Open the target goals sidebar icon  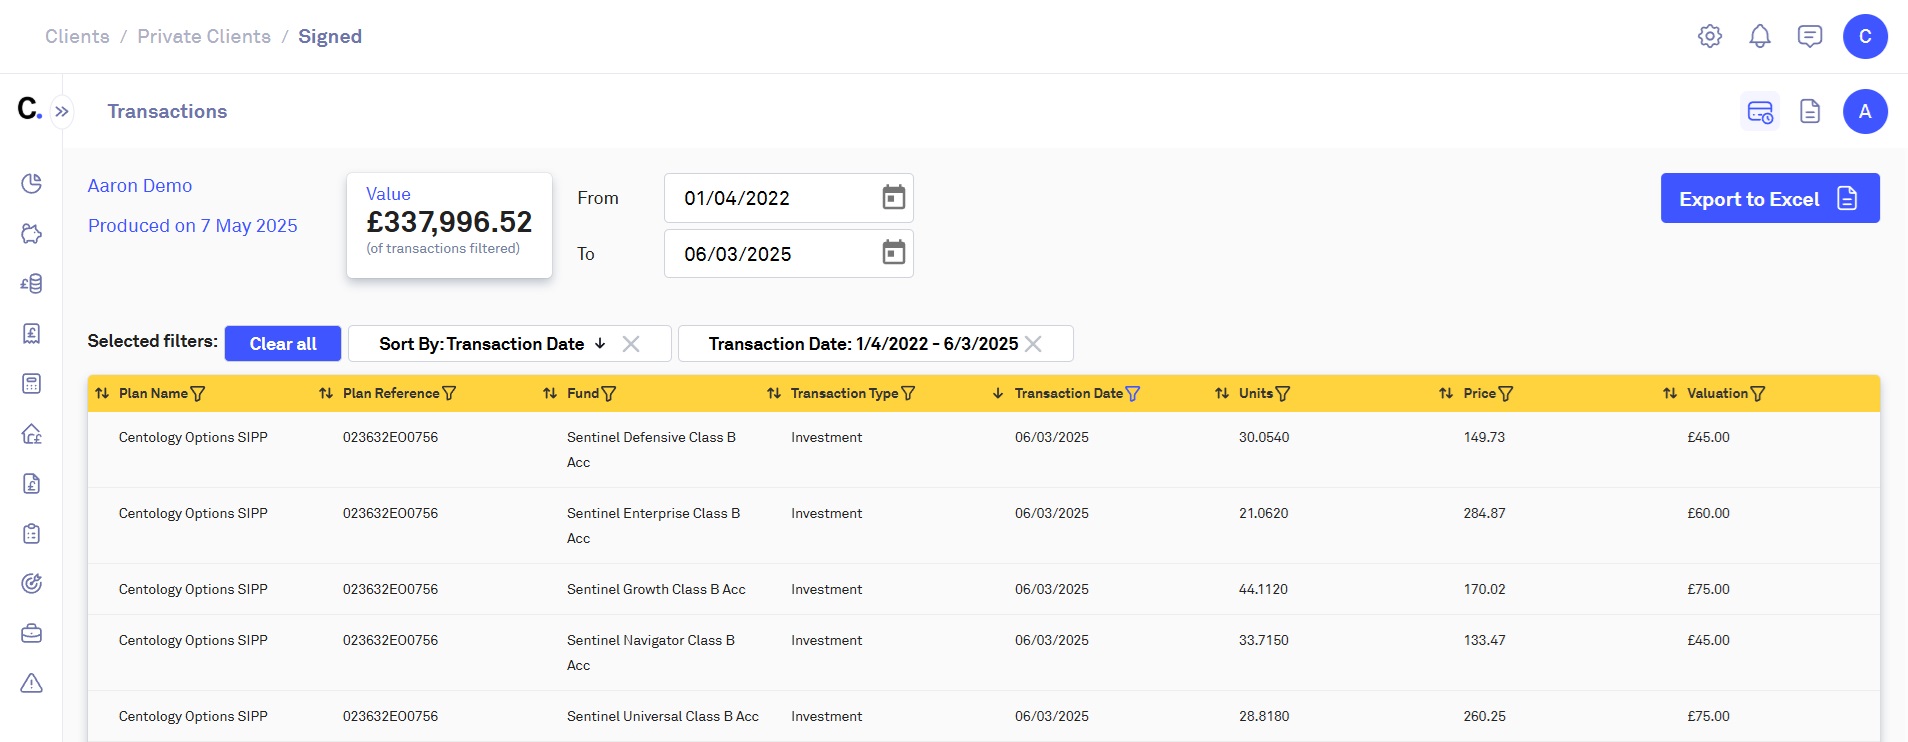pyautogui.click(x=32, y=583)
